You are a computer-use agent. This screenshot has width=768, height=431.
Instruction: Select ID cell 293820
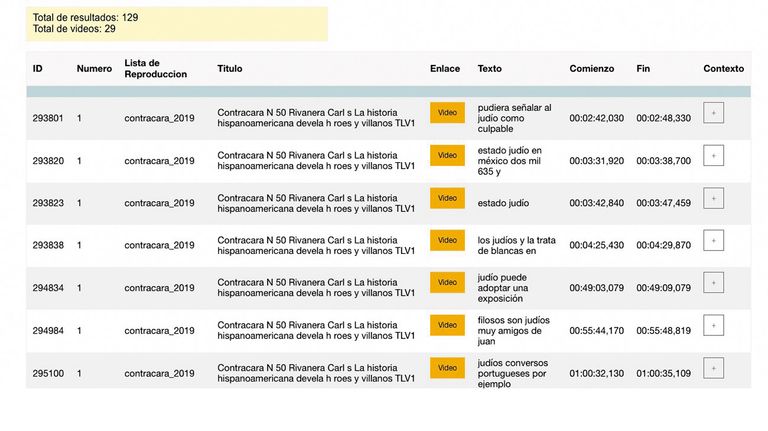pyautogui.click(x=48, y=161)
